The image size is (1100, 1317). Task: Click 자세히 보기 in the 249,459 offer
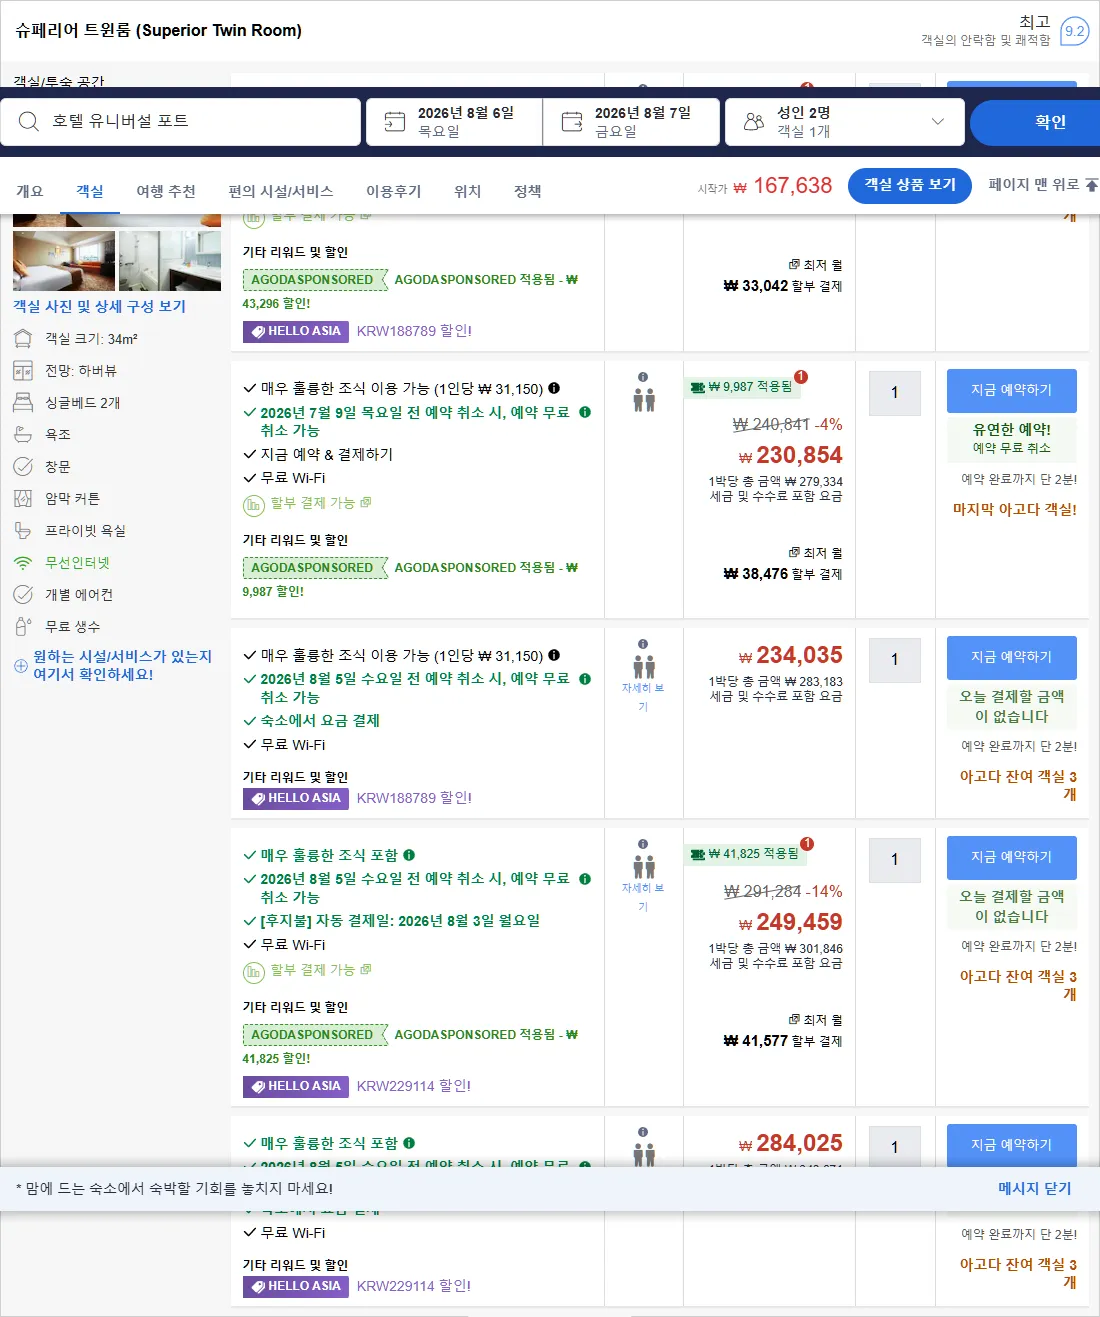pos(643,897)
